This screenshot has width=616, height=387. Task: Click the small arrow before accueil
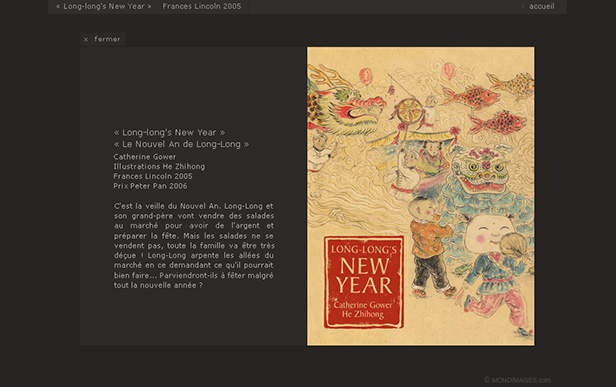[523, 6]
